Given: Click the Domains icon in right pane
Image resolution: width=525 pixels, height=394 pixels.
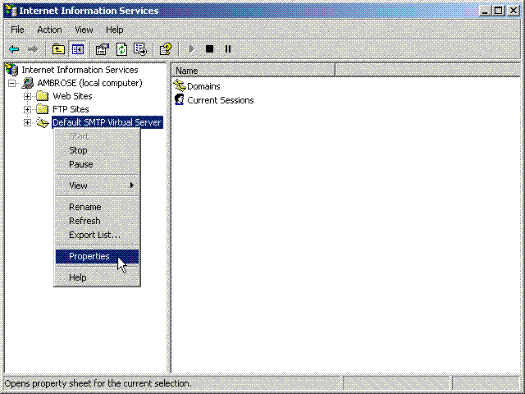Looking at the screenshot, I should click(179, 86).
